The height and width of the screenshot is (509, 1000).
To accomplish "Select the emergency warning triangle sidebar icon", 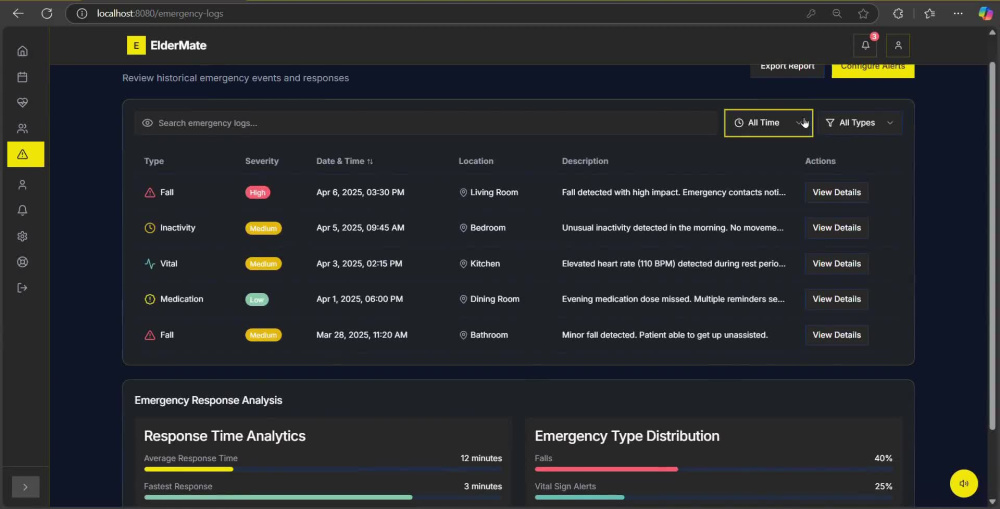I will 26,154.
